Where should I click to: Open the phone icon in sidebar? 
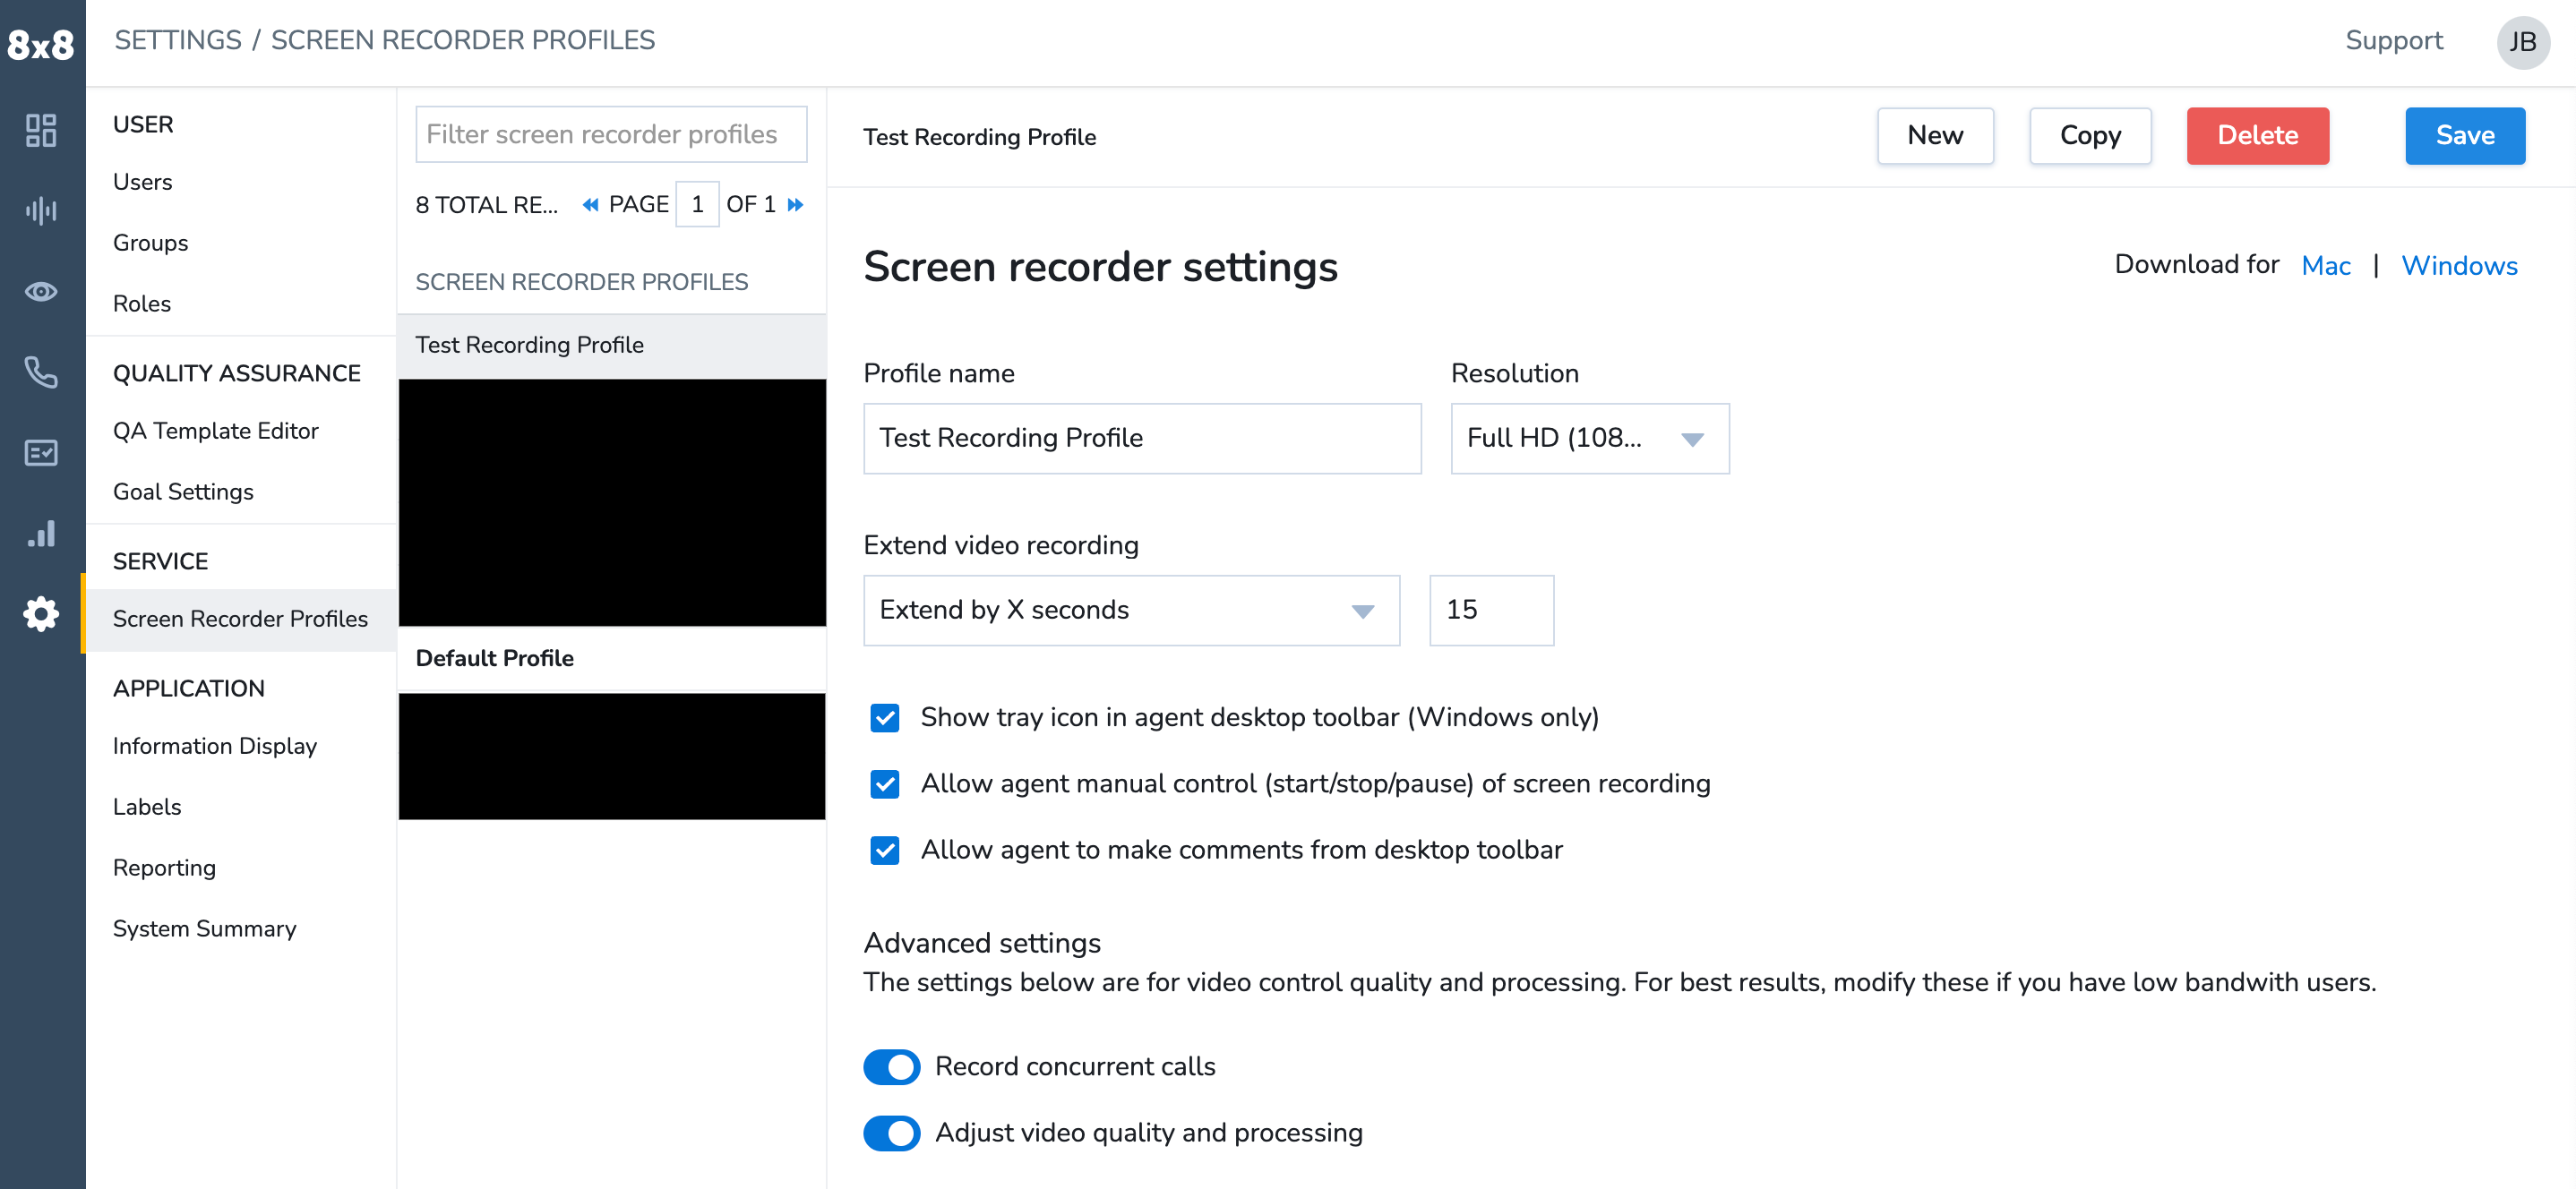pyautogui.click(x=41, y=372)
